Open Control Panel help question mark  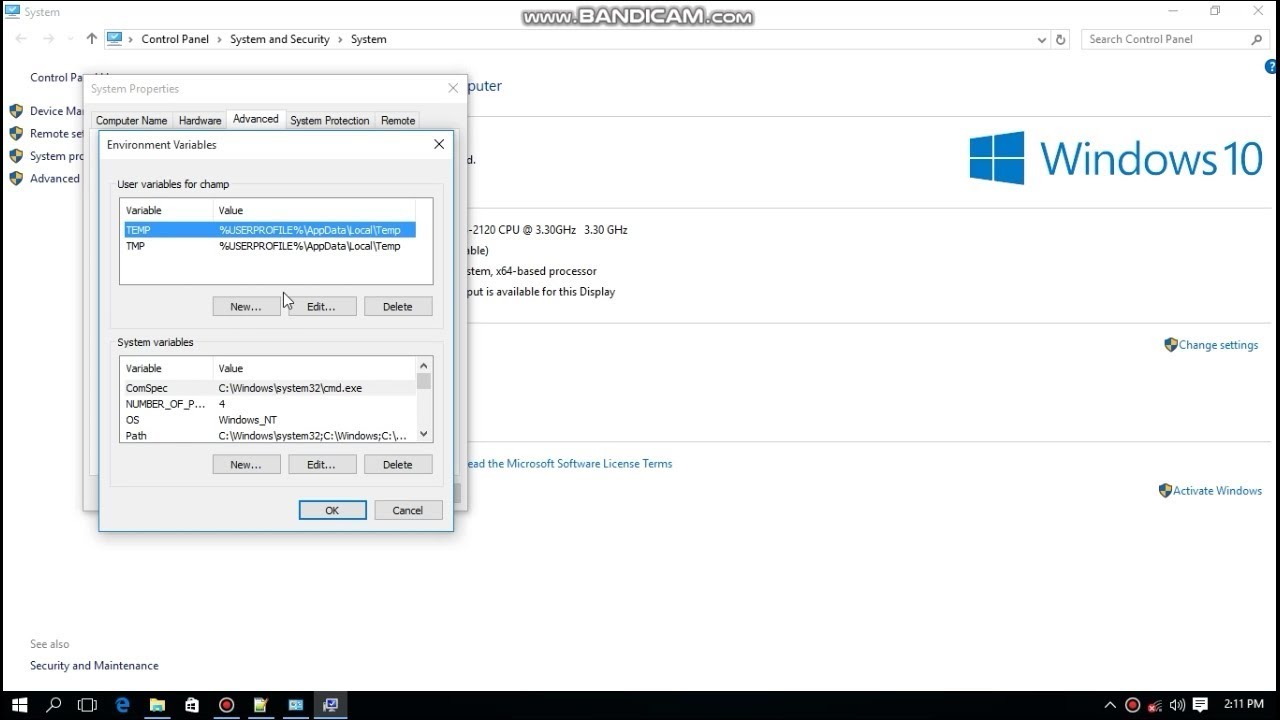click(x=1272, y=67)
